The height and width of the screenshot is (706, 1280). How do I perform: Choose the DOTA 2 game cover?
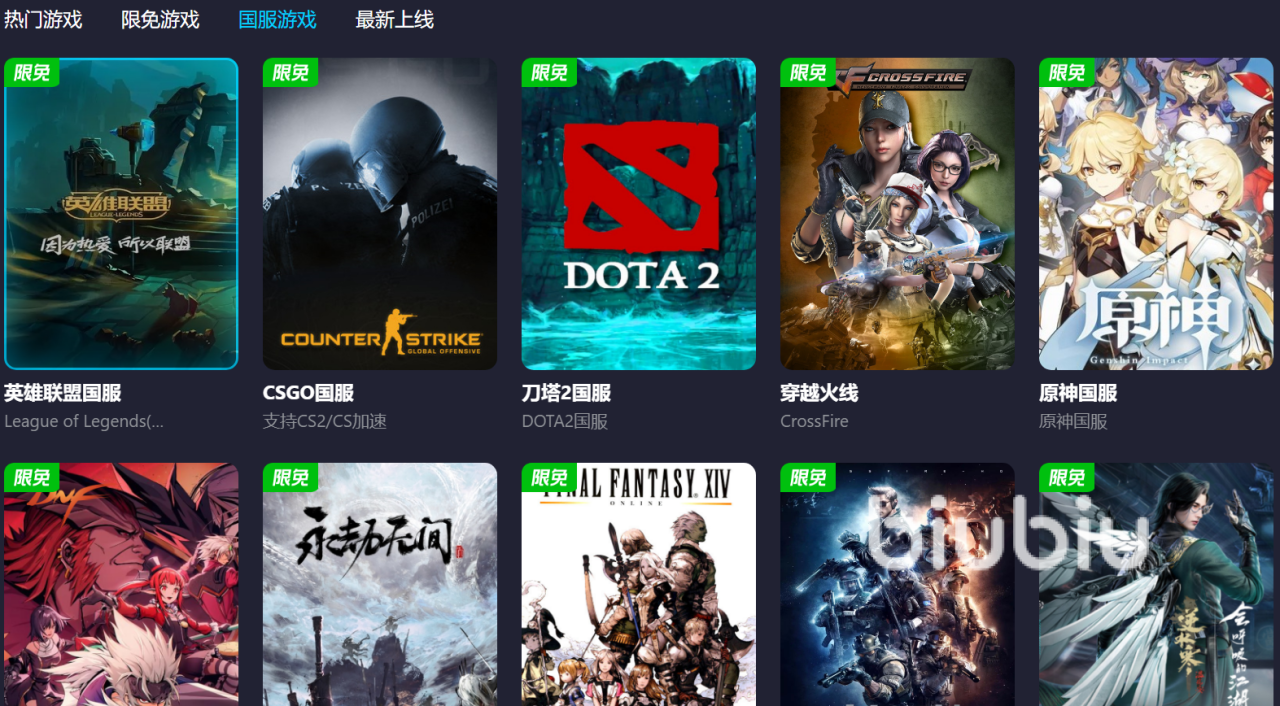638,214
